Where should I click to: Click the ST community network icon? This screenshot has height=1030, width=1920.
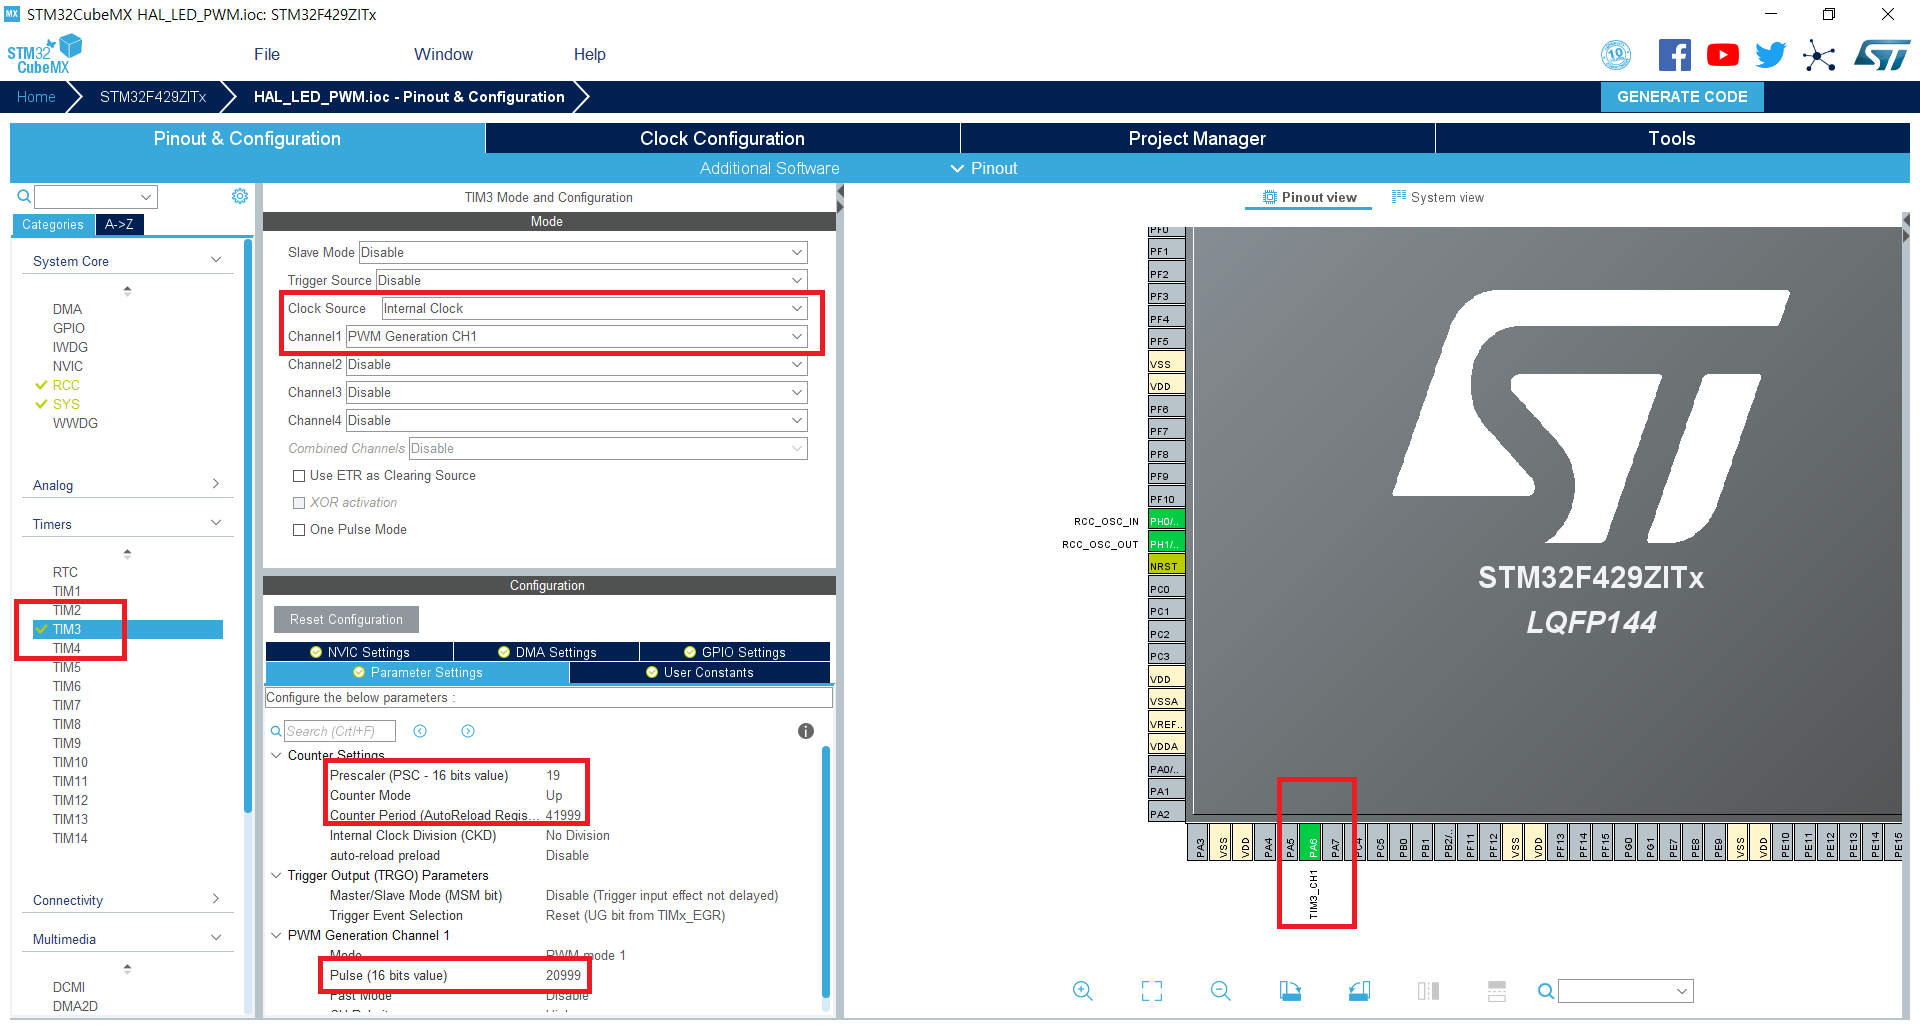(1819, 55)
